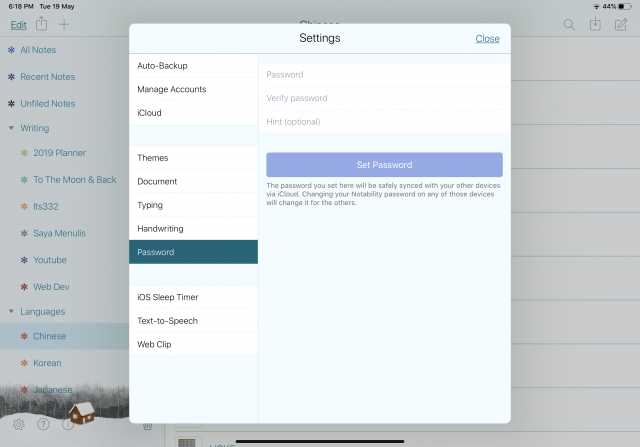
Task: Click the Writing divider label
Action: click(35, 128)
